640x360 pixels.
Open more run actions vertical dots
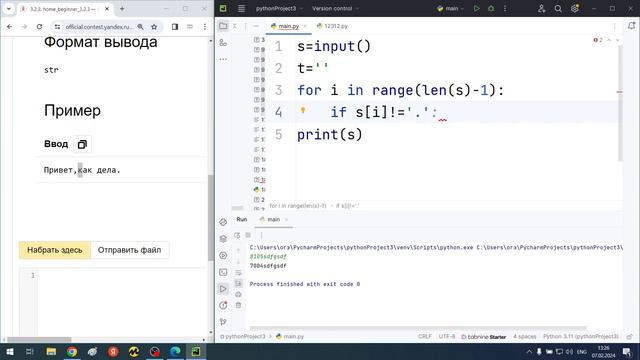coord(505,9)
